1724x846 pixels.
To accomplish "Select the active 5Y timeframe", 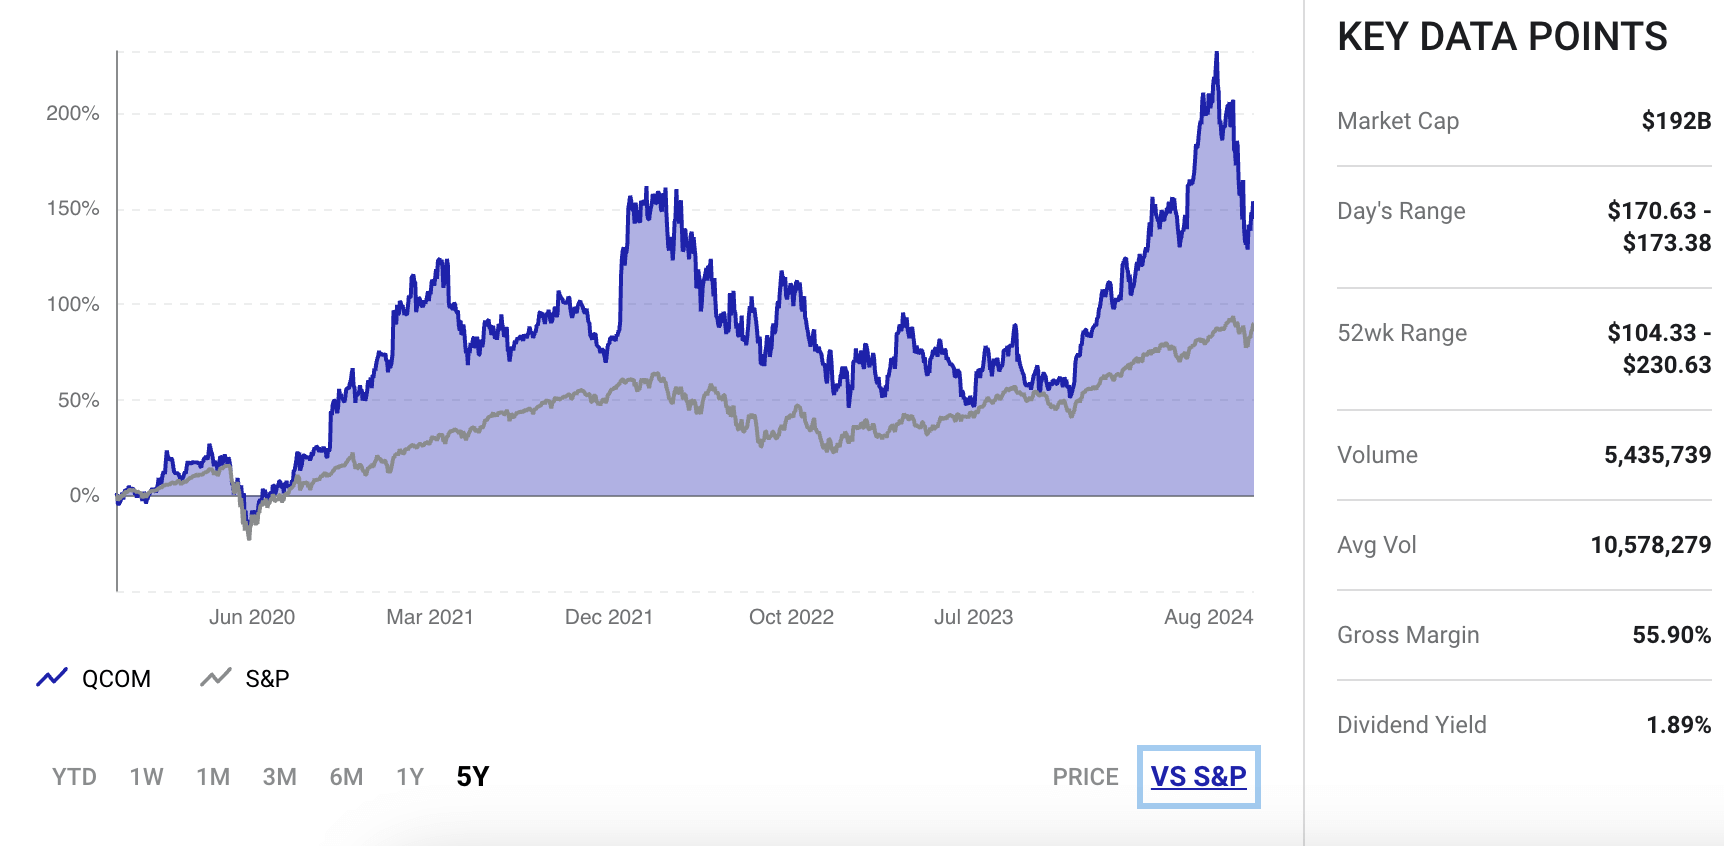I will (471, 776).
